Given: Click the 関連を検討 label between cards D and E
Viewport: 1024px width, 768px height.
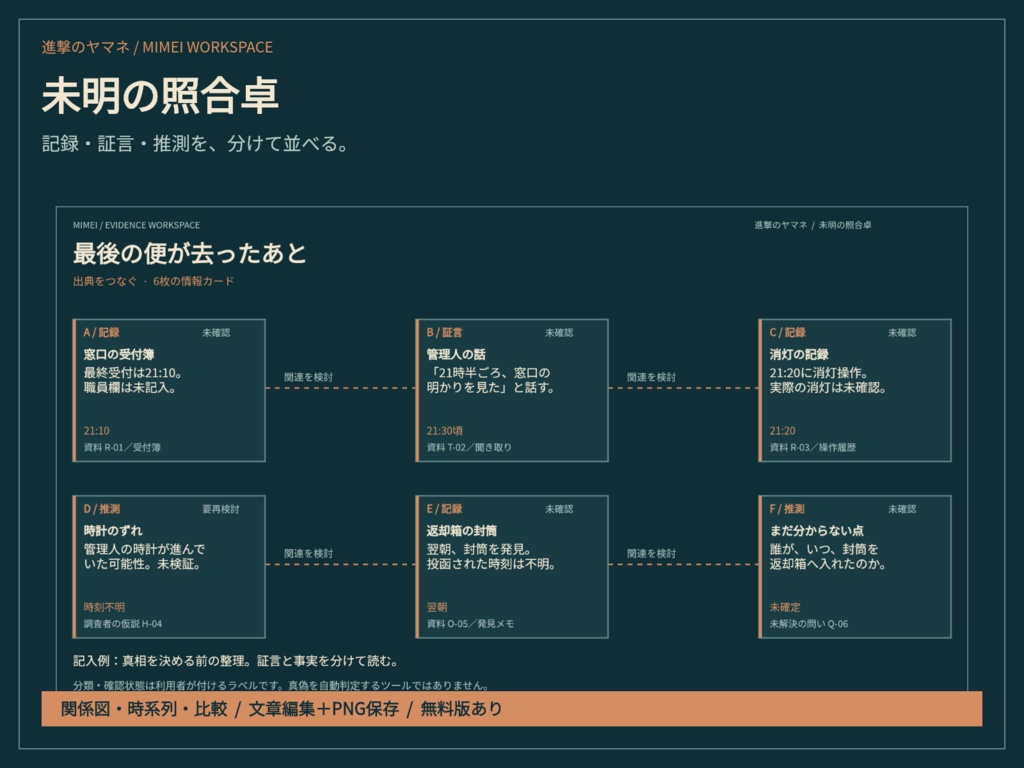Looking at the screenshot, I should 308,553.
